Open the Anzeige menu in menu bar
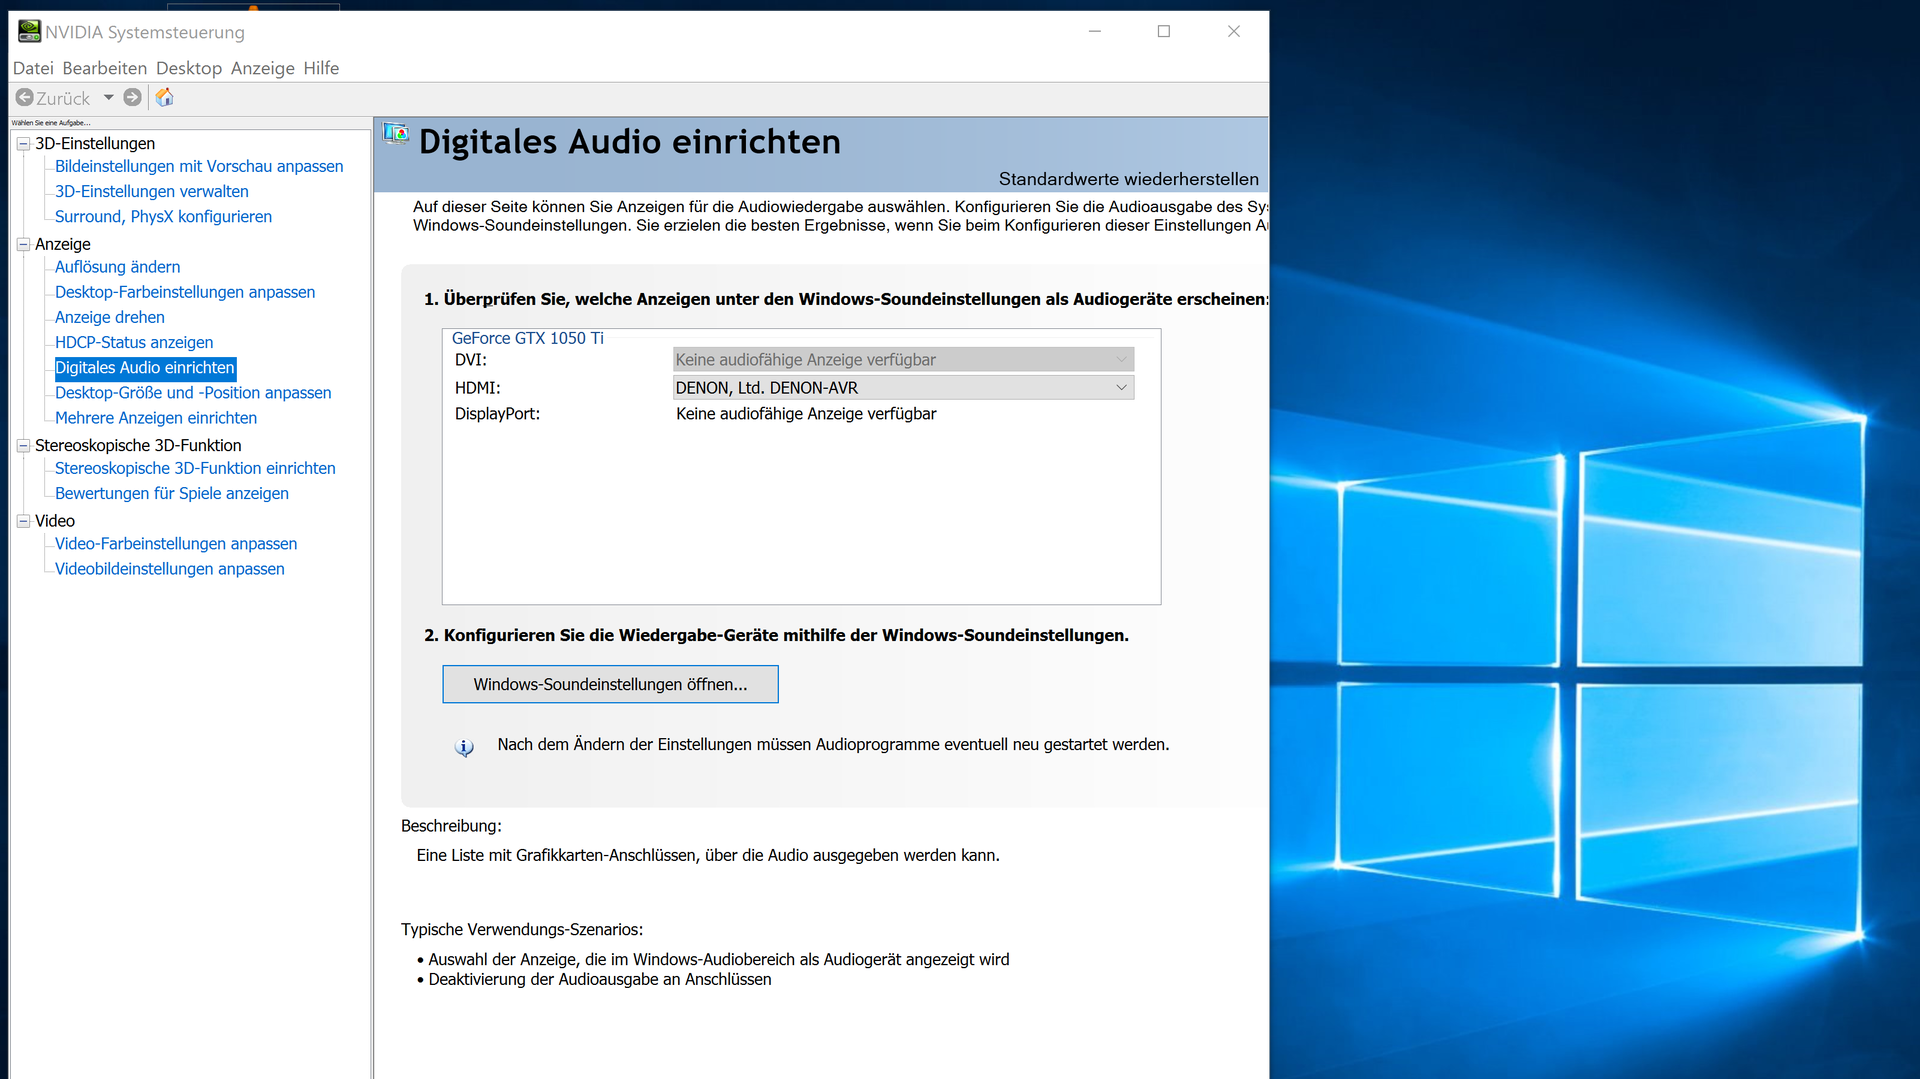This screenshot has height=1079, width=1920. [x=263, y=68]
